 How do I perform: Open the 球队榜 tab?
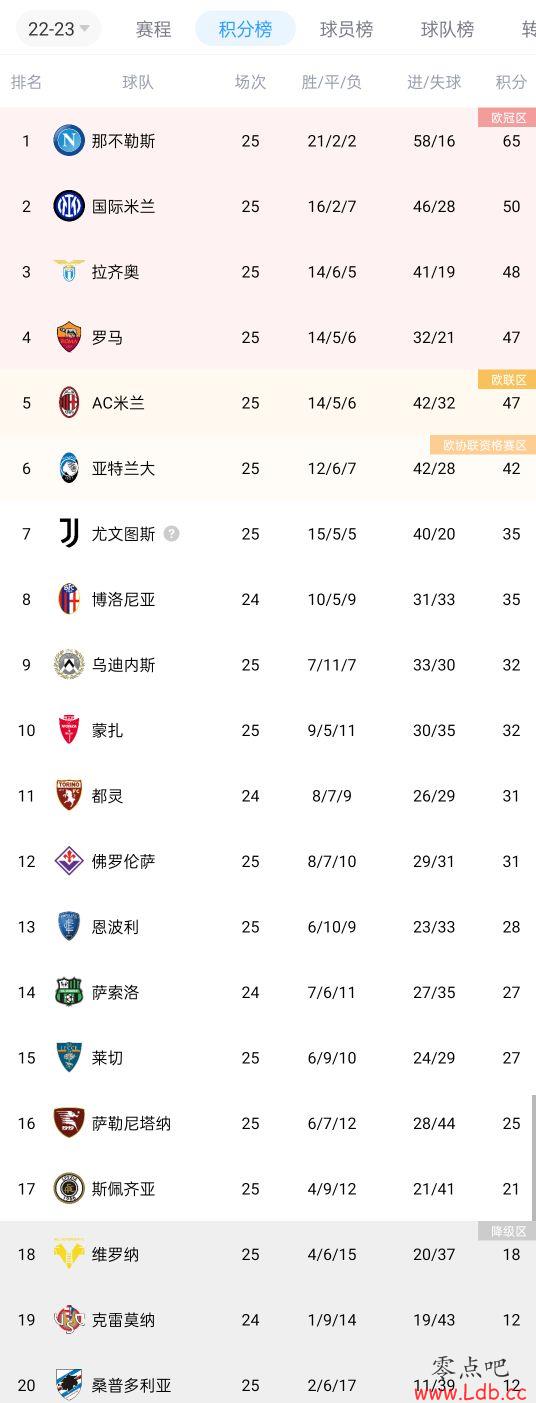point(447,29)
